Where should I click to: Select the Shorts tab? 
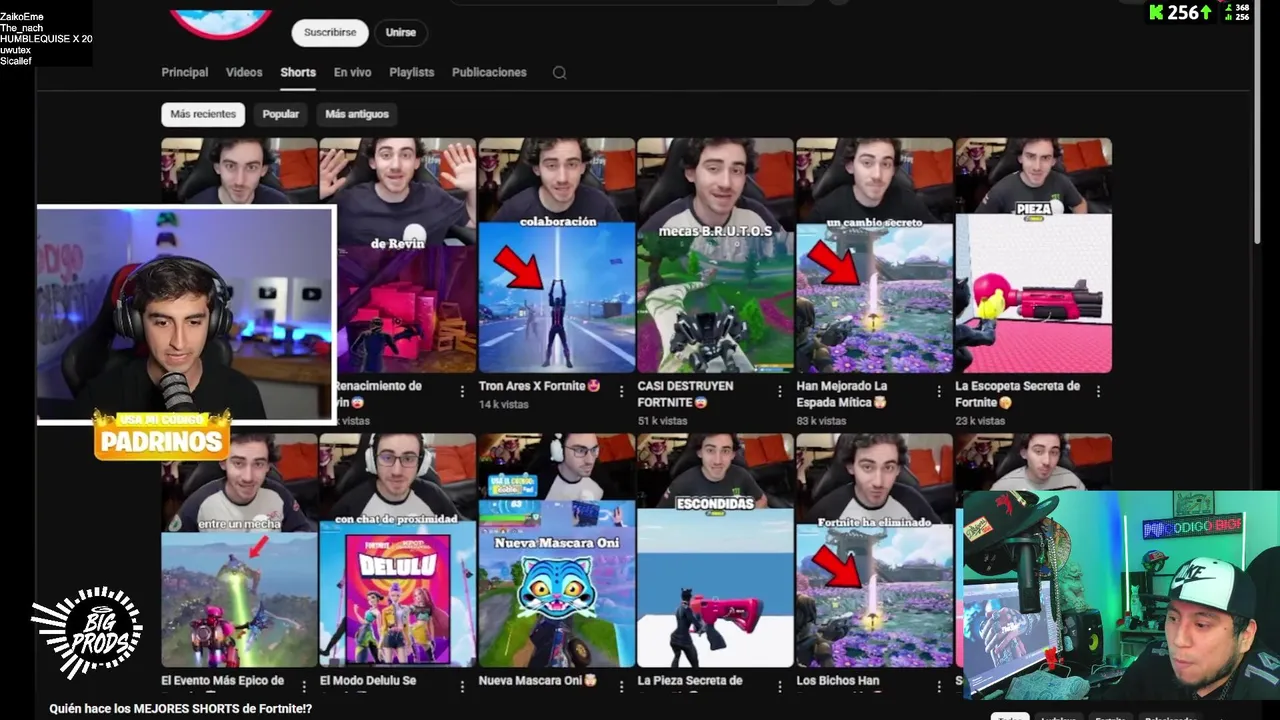tap(298, 72)
